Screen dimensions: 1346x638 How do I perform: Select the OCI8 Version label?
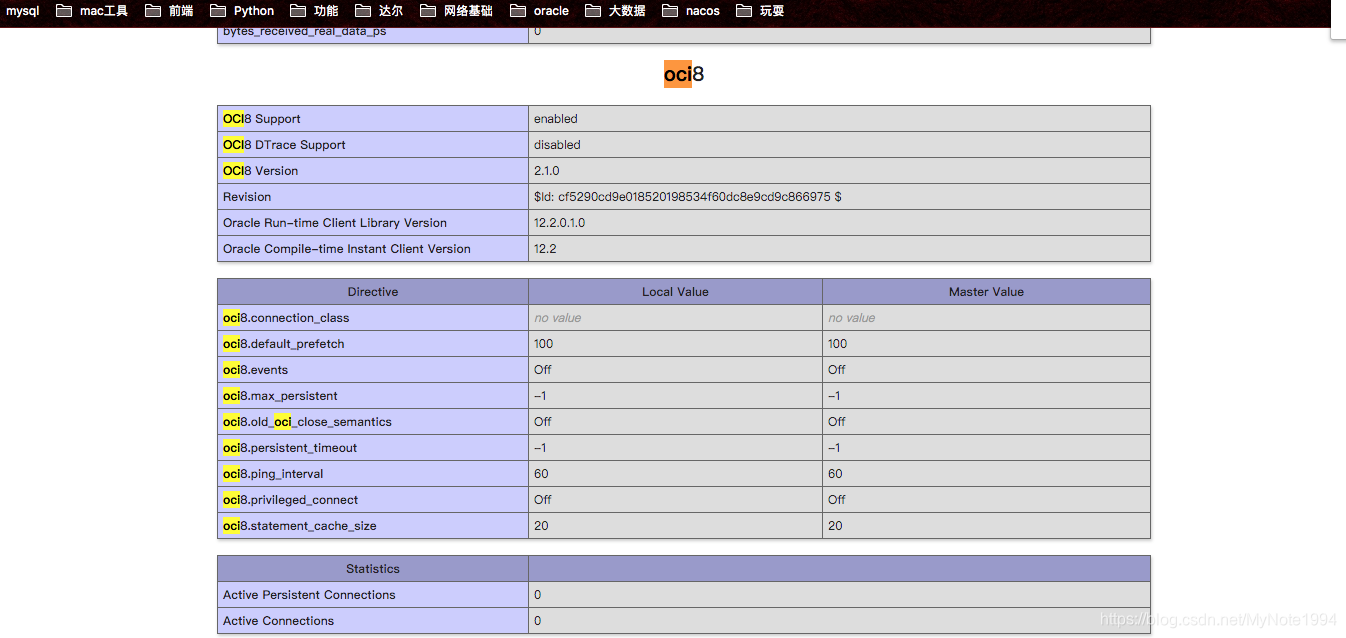[261, 171]
